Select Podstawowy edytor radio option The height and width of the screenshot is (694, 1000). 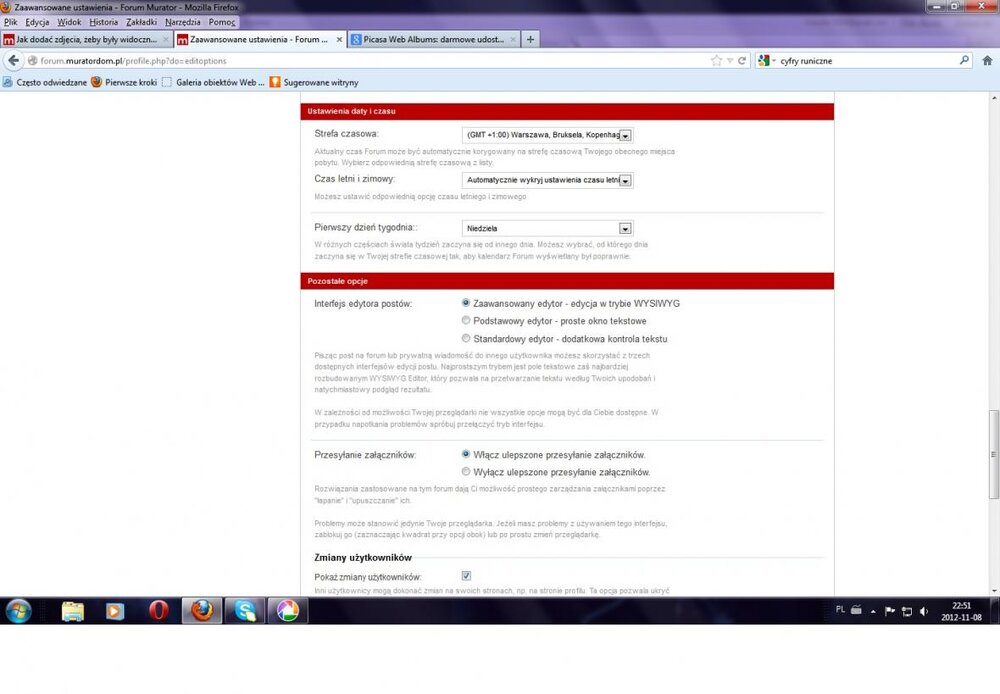point(466,321)
